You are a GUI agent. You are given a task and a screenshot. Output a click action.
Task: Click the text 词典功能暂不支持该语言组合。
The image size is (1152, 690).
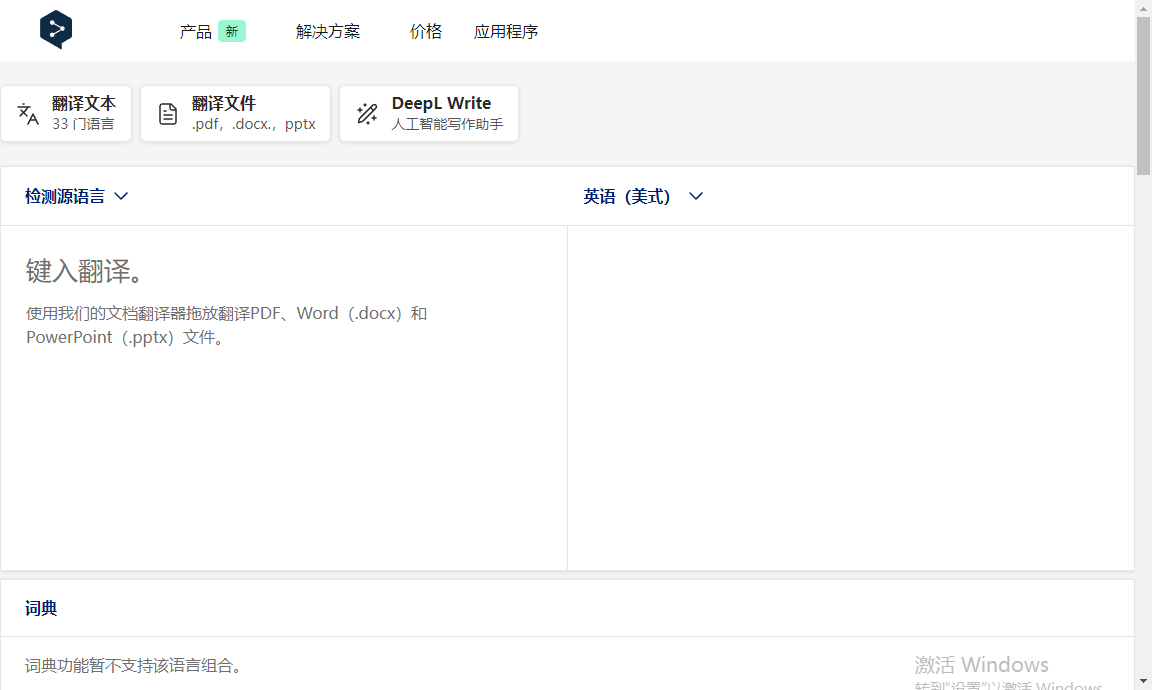click(134, 666)
